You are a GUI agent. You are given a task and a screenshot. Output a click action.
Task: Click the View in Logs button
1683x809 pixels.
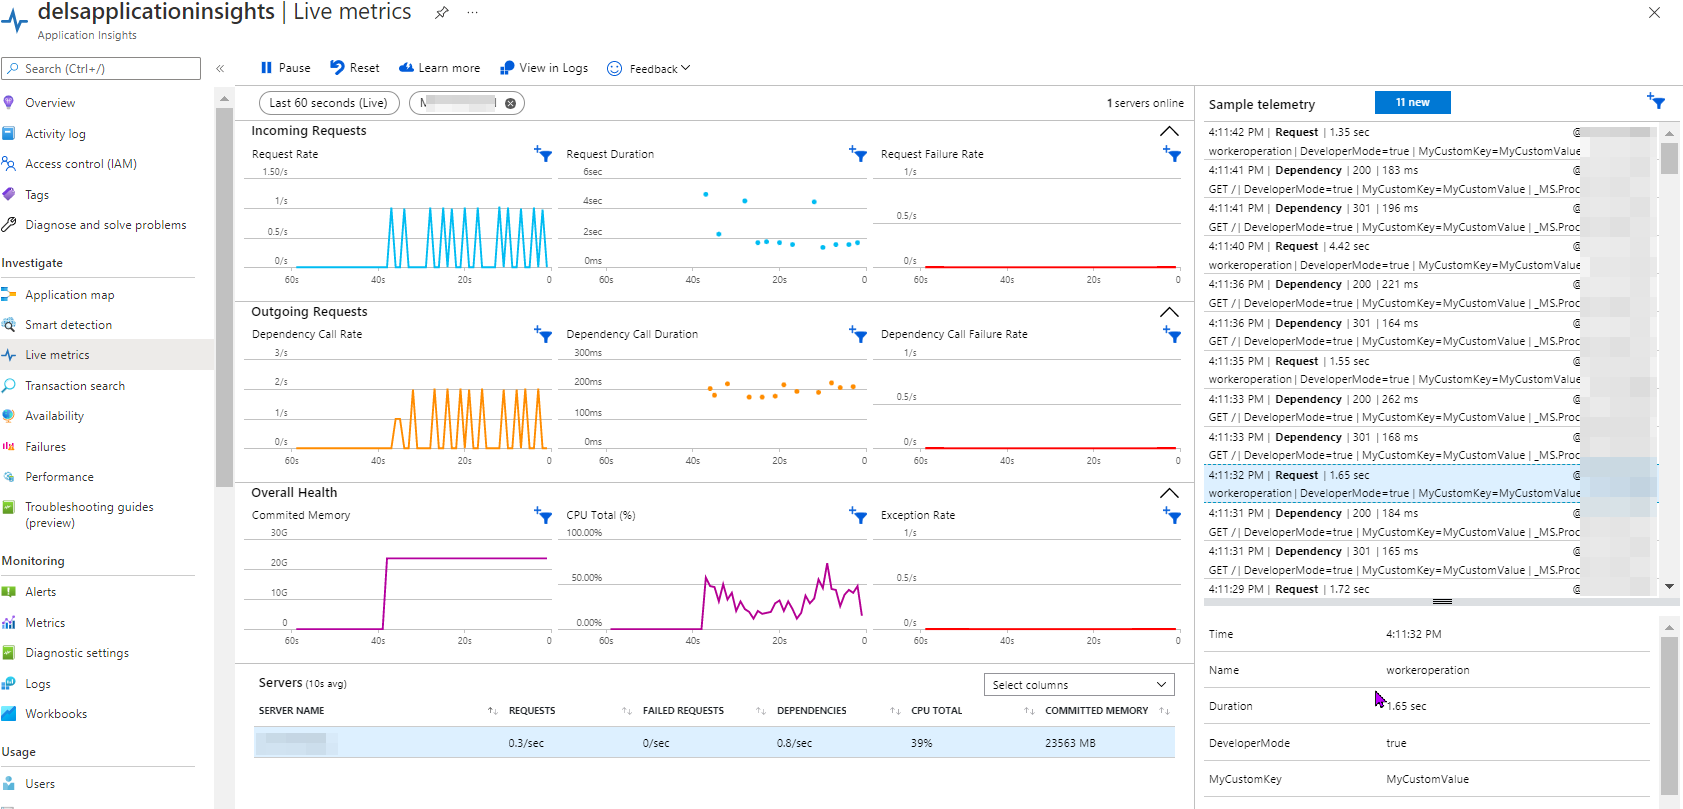pyautogui.click(x=544, y=68)
